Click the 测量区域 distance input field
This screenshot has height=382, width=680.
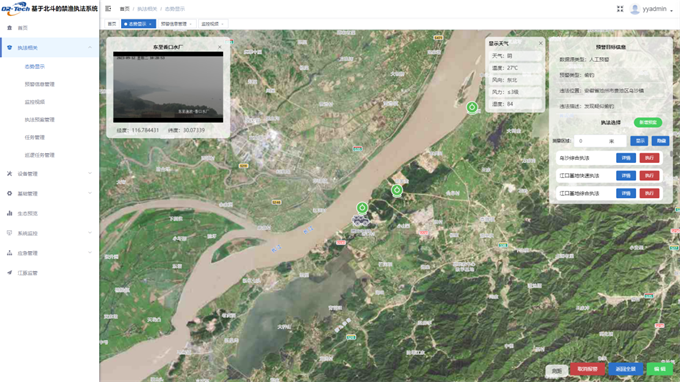click(x=600, y=141)
